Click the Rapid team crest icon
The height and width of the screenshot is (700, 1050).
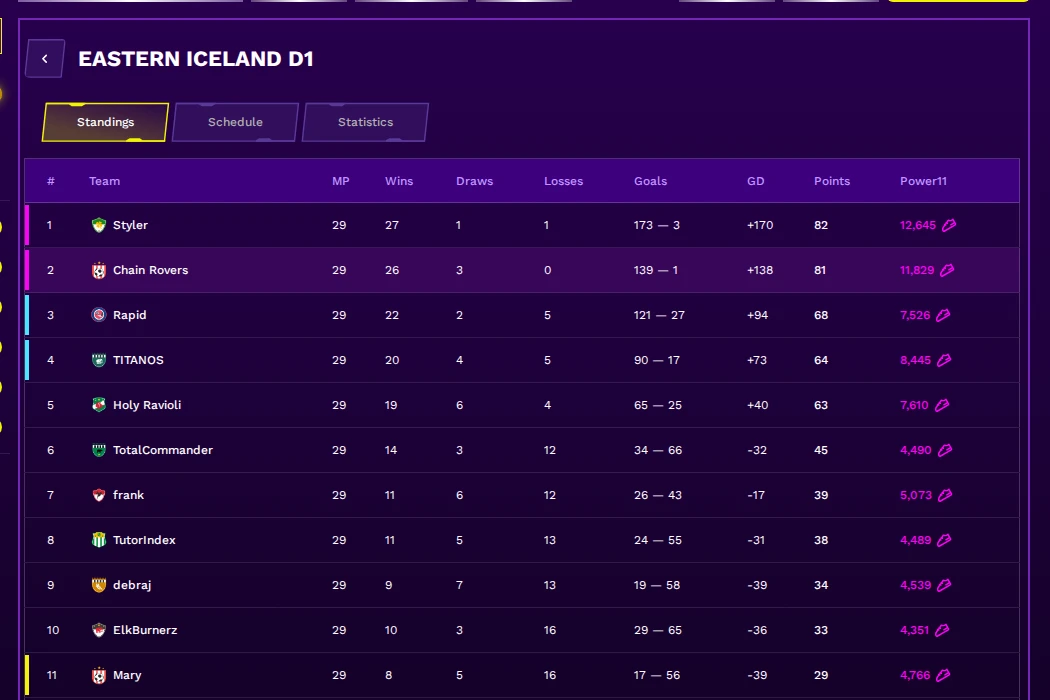point(98,315)
